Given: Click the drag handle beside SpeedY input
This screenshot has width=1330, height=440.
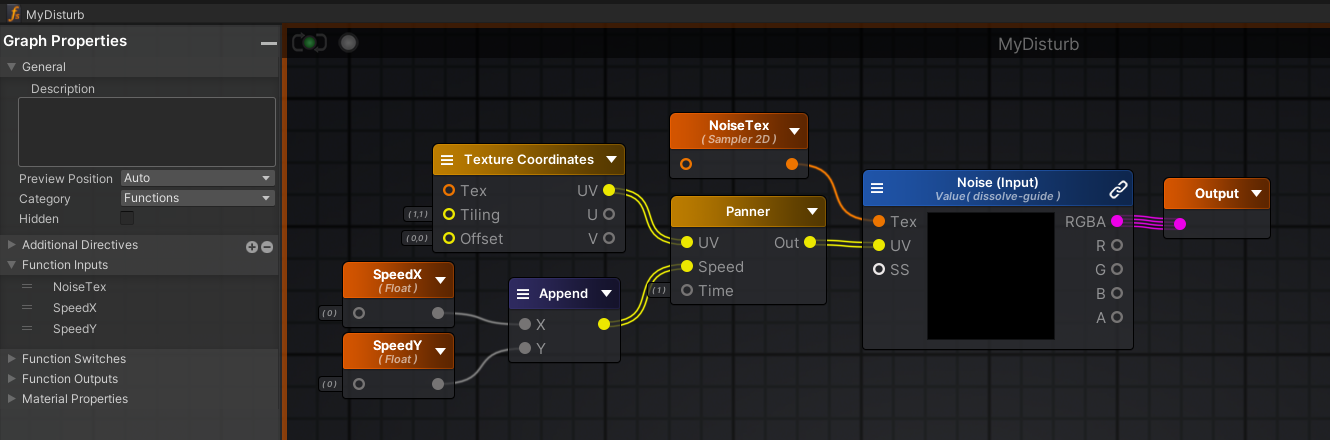Looking at the screenshot, I should [x=28, y=328].
